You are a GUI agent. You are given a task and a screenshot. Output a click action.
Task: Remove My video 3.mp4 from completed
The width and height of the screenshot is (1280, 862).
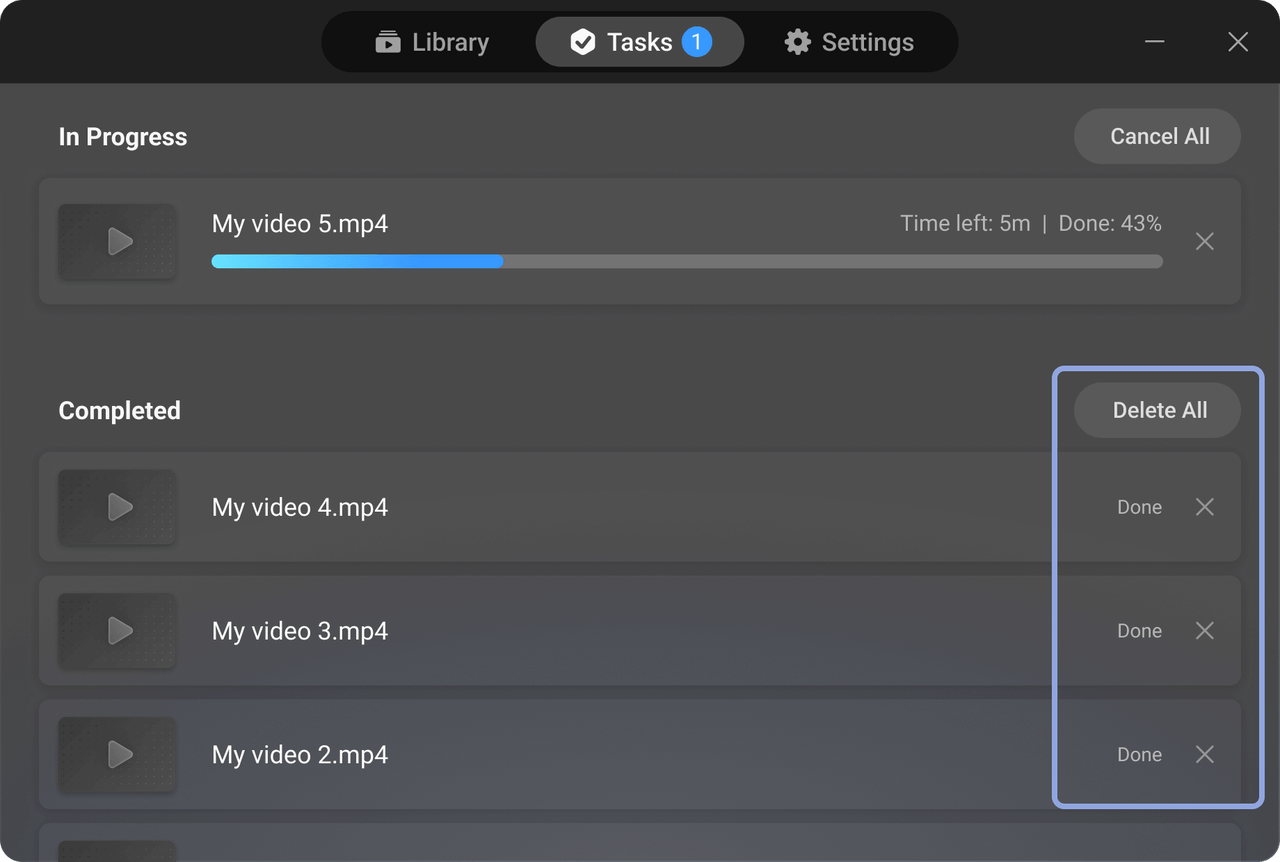point(1205,631)
